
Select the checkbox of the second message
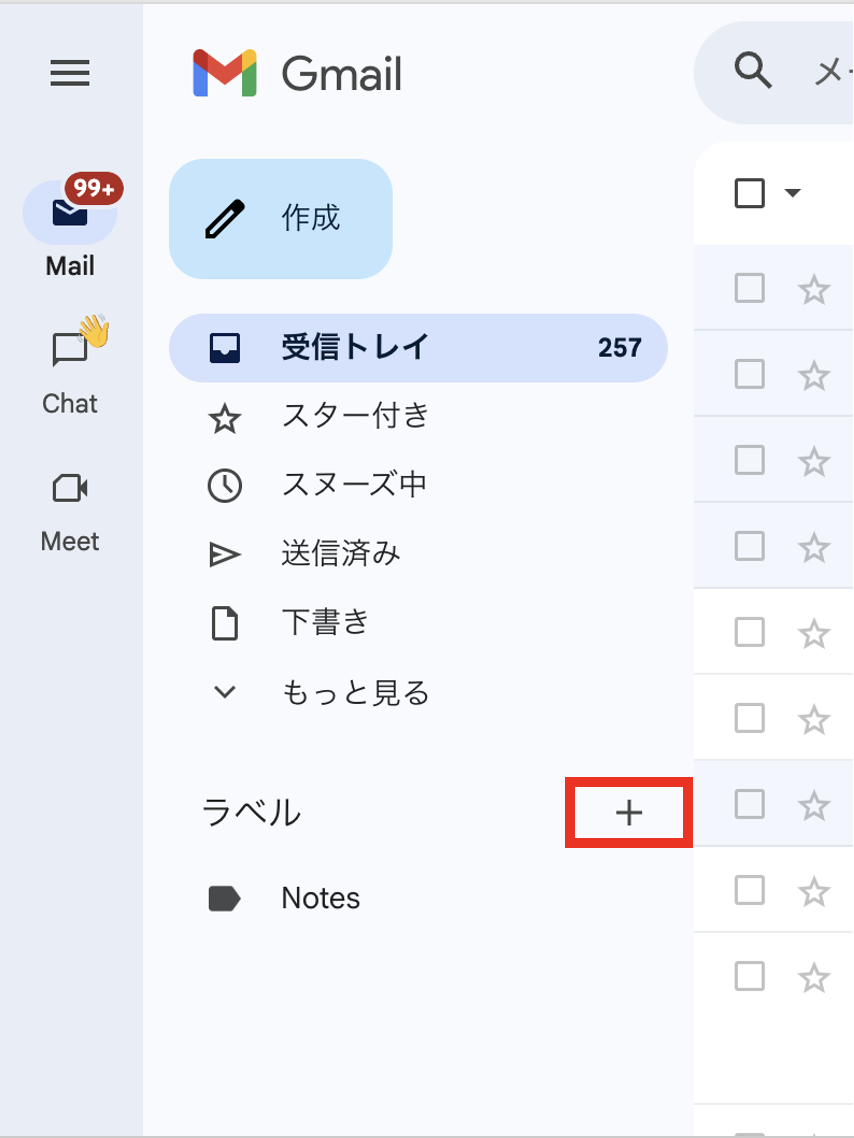(749, 374)
